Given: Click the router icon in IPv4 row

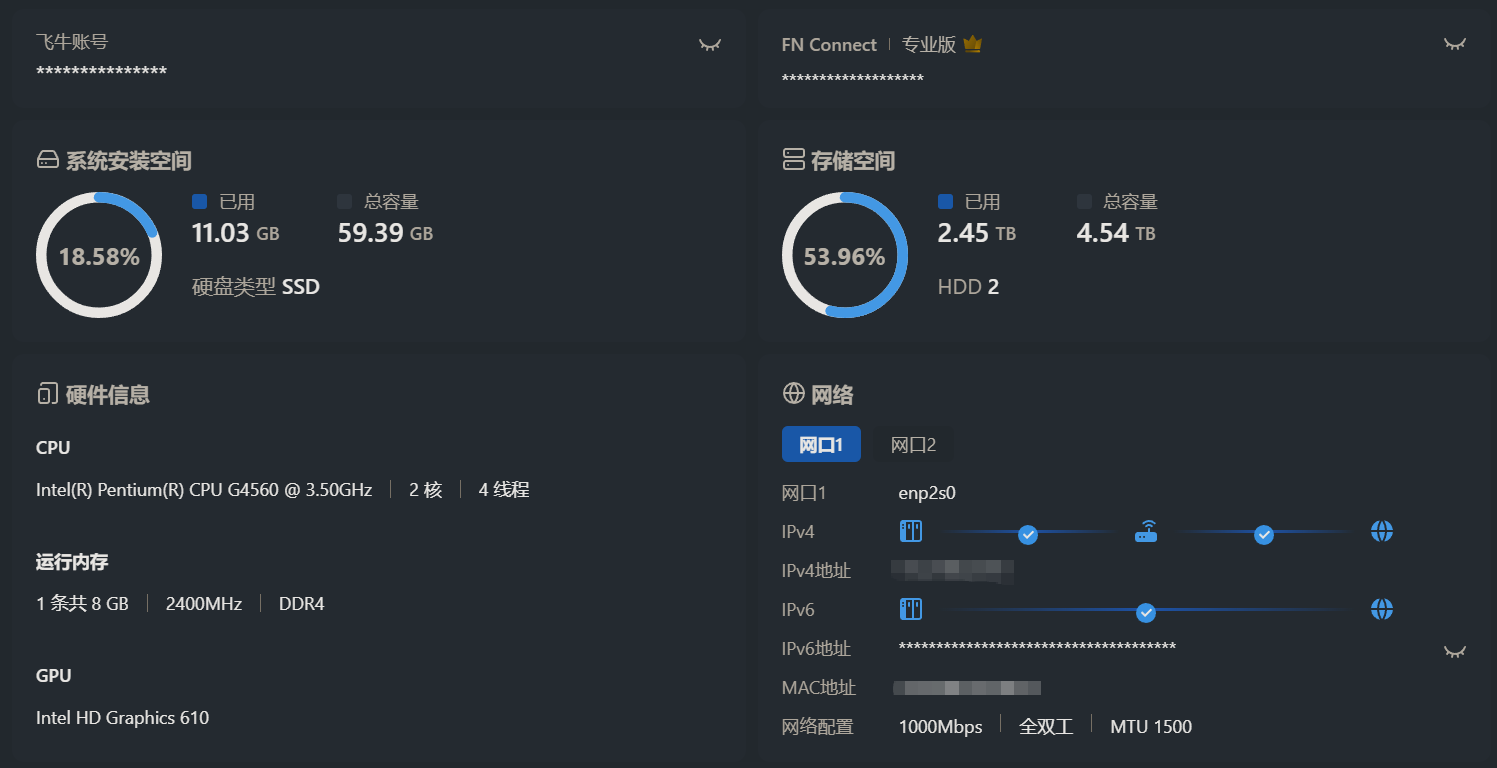Looking at the screenshot, I should [x=1146, y=531].
